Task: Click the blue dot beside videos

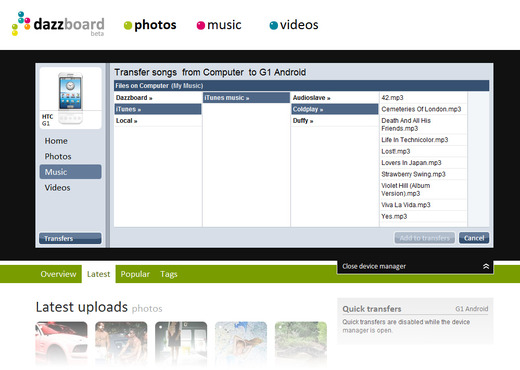Action: [x=274, y=25]
